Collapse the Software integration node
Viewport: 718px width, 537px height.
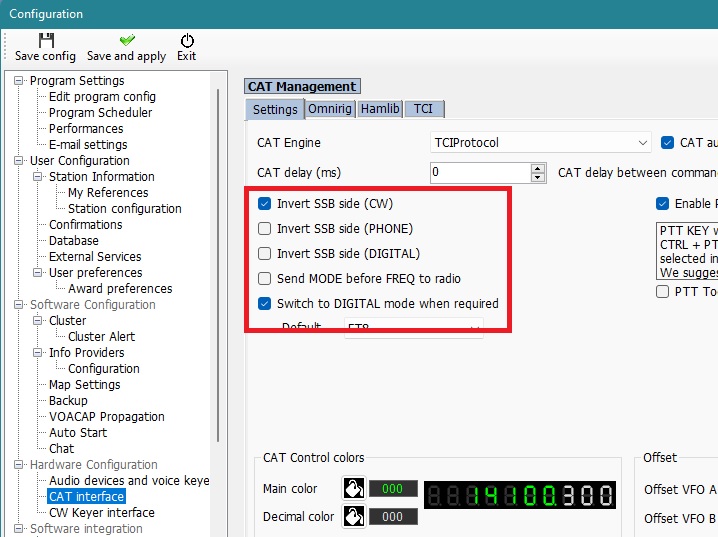(18, 528)
